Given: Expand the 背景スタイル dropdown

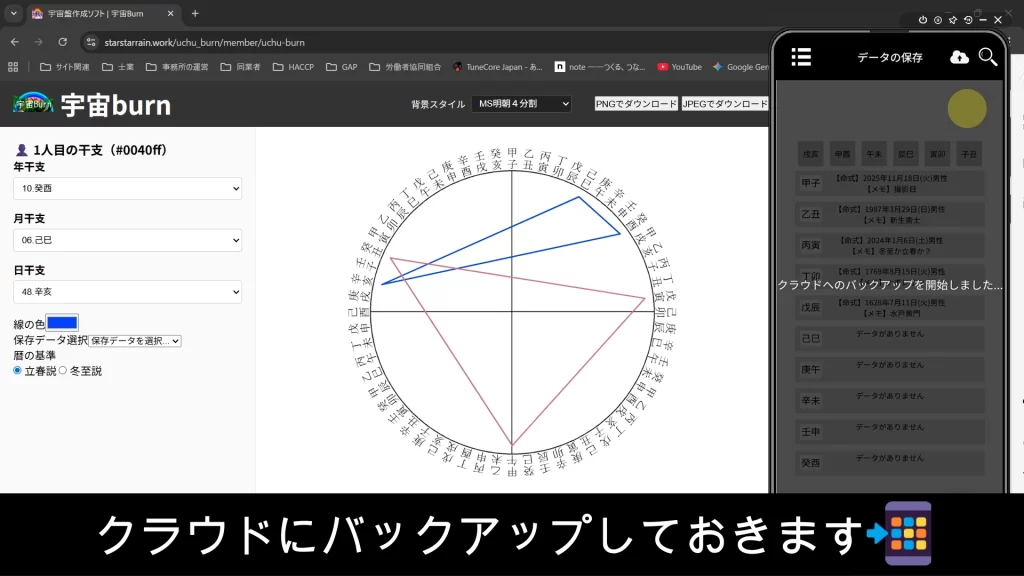Looking at the screenshot, I should click(x=521, y=104).
